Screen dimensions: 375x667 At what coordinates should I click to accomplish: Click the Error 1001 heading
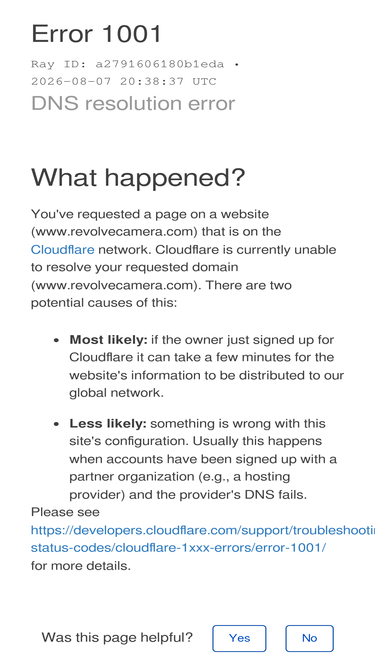tap(97, 34)
